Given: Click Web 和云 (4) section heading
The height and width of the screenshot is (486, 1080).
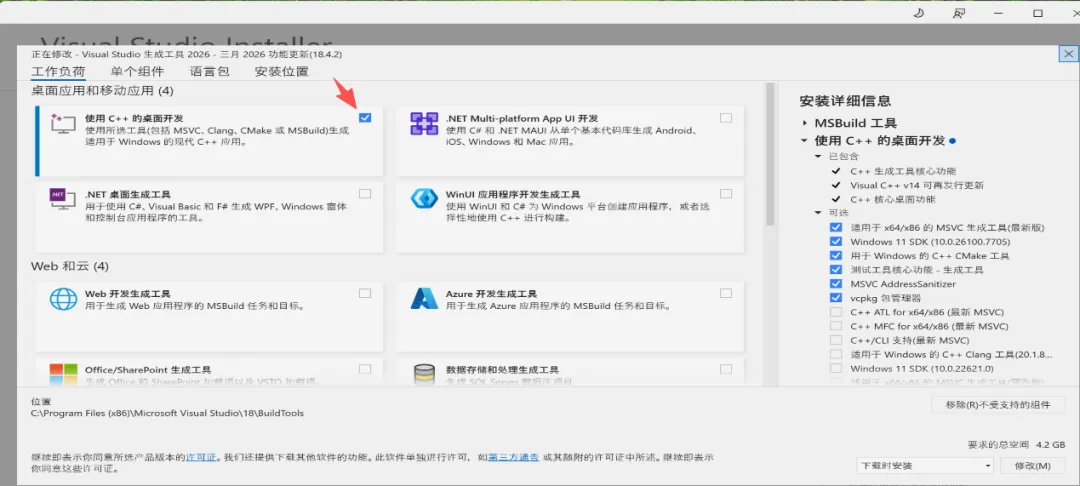Looking at the screenshot, I should tap(70, 266).
